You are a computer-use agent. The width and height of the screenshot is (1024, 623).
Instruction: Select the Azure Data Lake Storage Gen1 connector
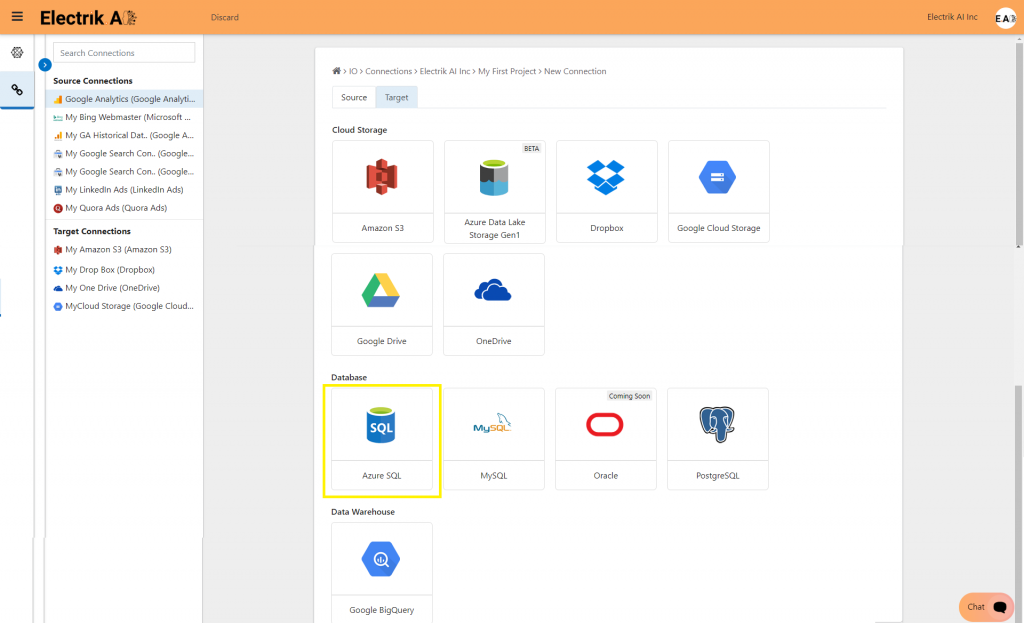click(x=494, y=190)
